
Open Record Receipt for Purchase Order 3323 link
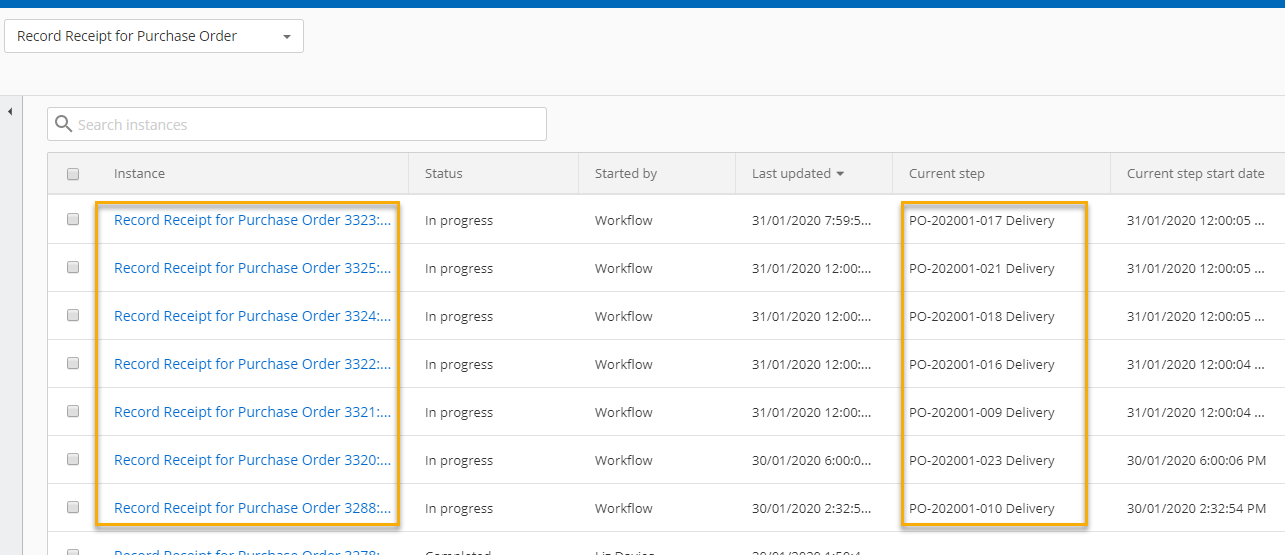[x=252, y=220]
